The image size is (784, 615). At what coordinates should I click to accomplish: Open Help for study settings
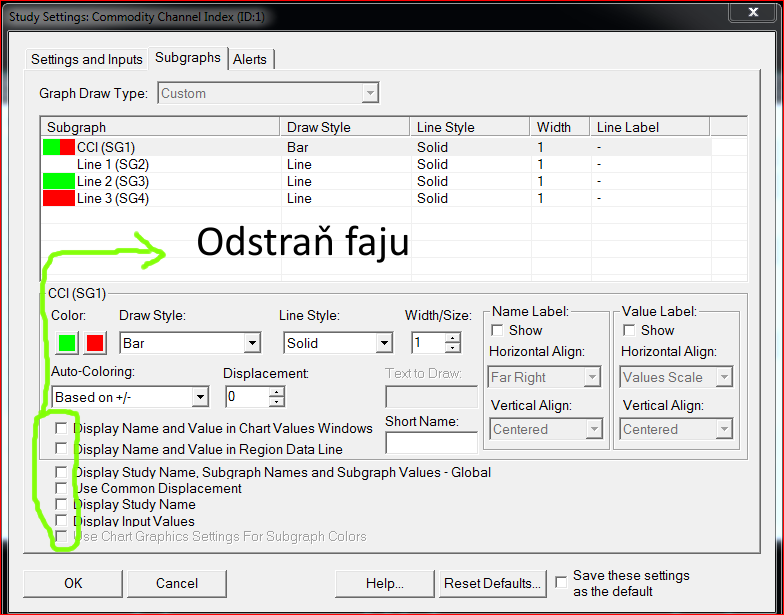[384, 584]
